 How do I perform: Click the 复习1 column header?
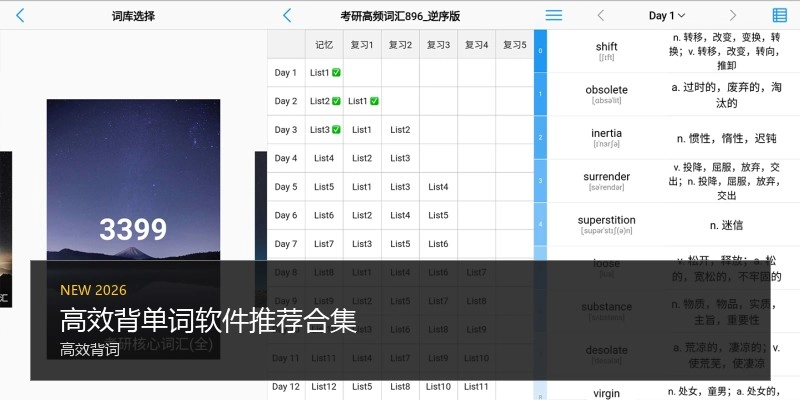[x=362, y=44]
